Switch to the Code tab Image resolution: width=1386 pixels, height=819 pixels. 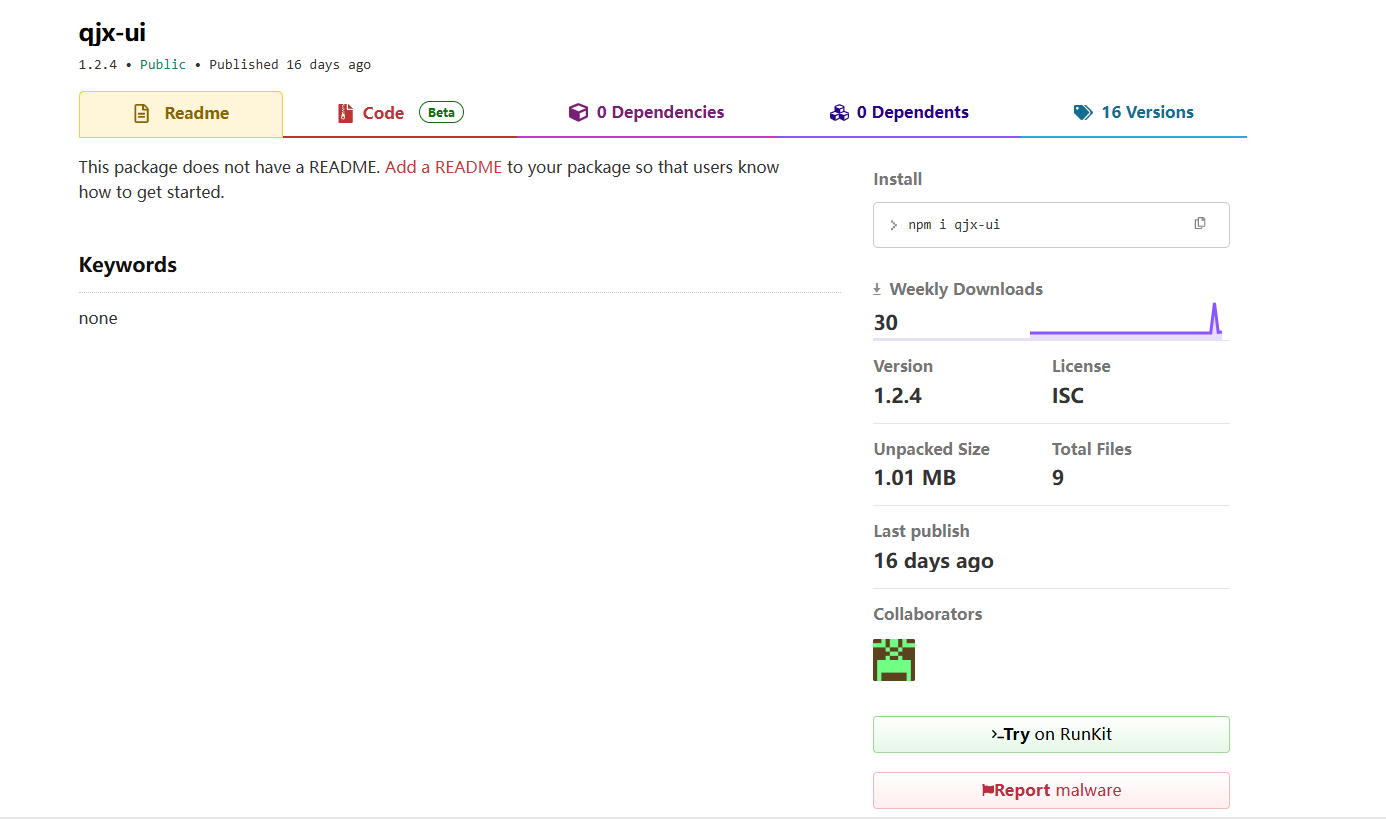pyautogui.click(x=400, y=113)
